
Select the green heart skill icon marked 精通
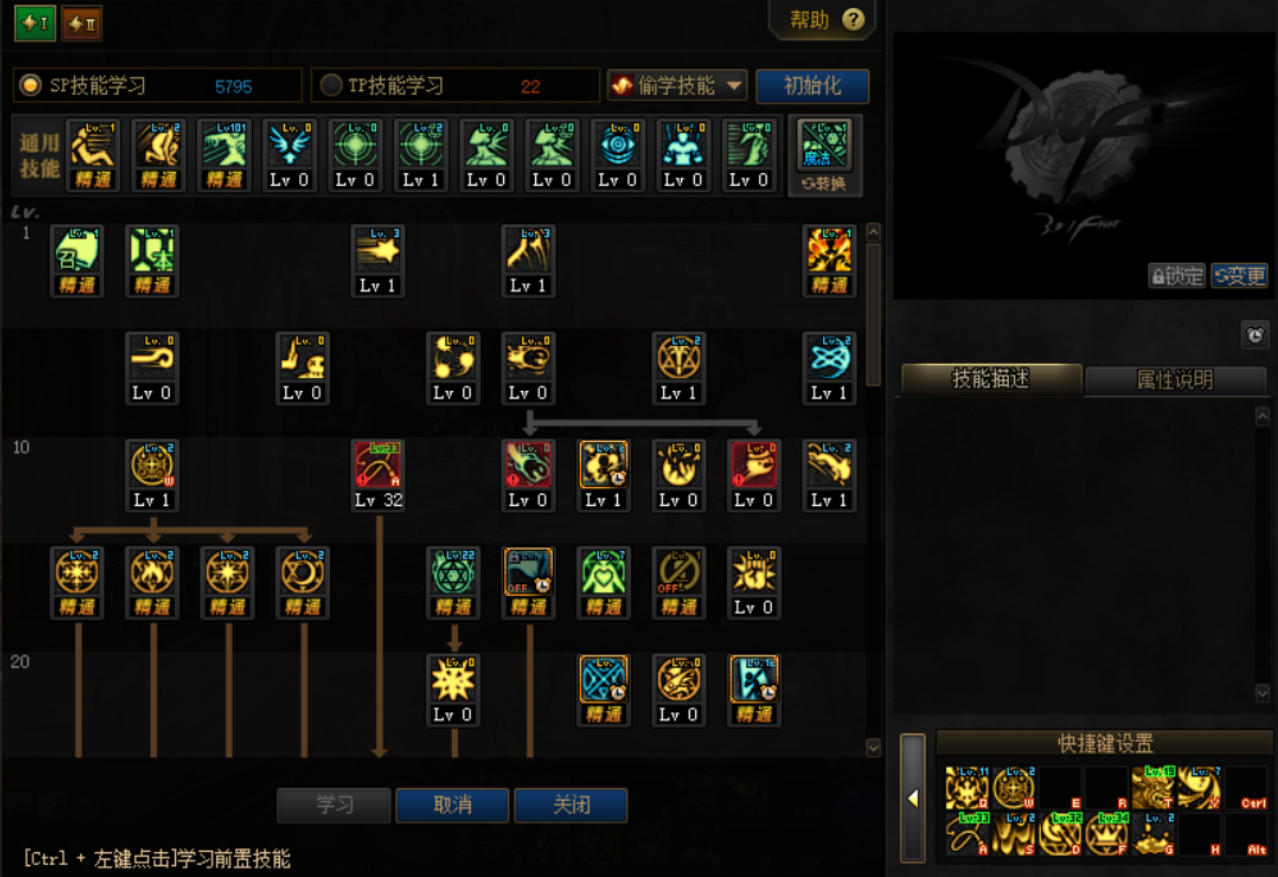coord(604,573)
